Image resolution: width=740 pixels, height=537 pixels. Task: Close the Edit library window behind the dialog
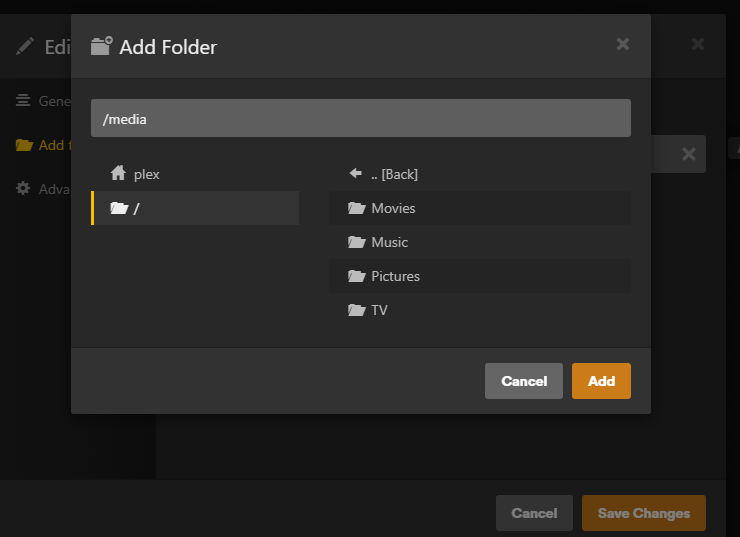click(698, 44)
